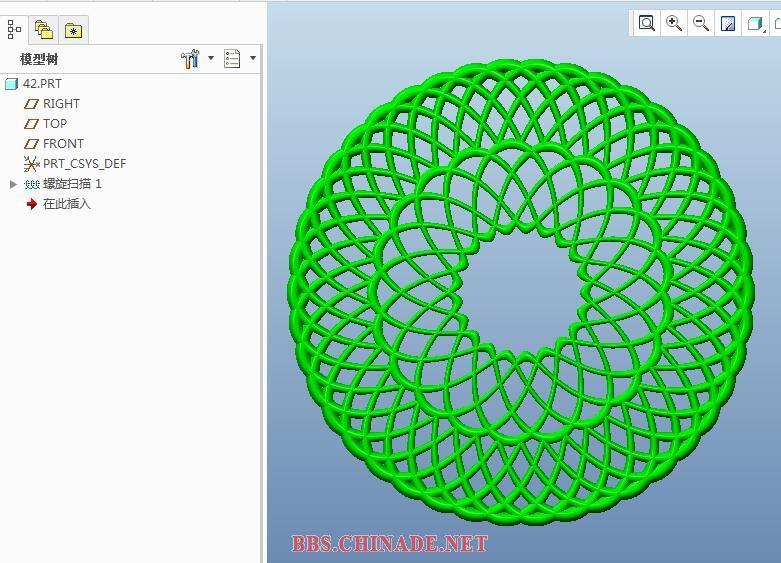Expand the settings tools dropdown arrow
Screen dimensions: 781x563
tap(211, 58)
